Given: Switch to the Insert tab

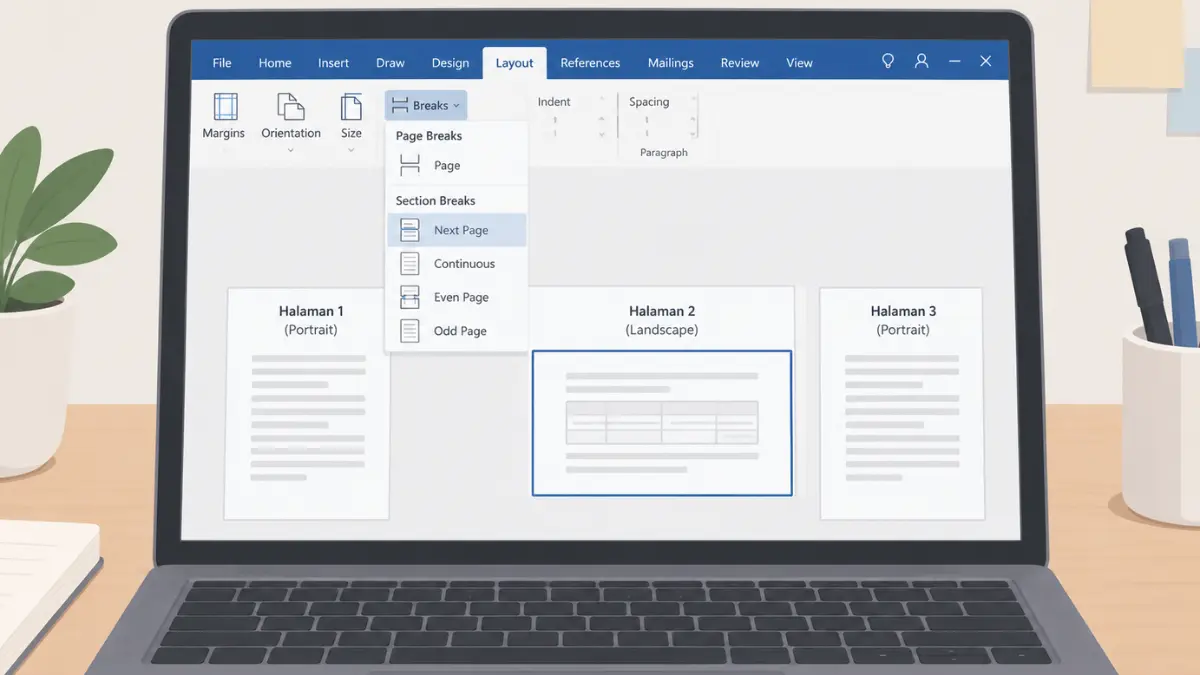Looking at the screenshot, I should pyautogui.click(x=334, y=63).
